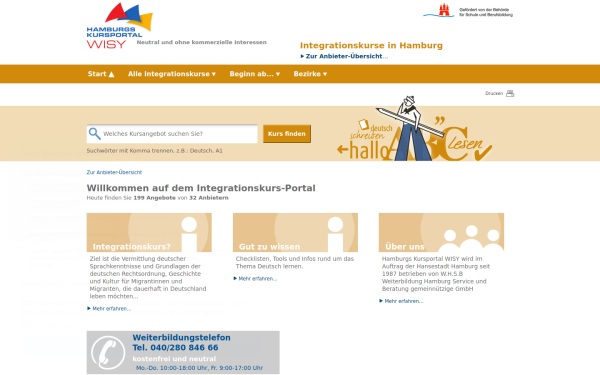Select Integrationskurse in Hamburg heading
The height and width of the screenshot is (375, 600).
click(x=371, y=46)
